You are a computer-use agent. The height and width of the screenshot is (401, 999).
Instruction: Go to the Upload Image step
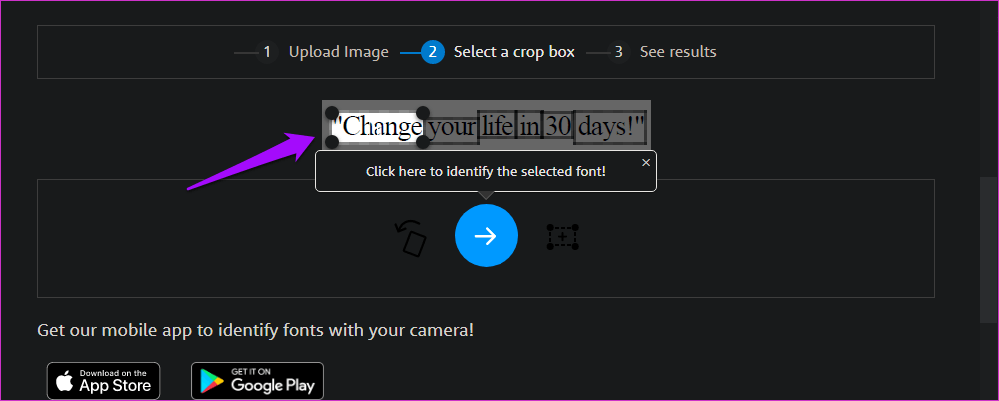338,52
